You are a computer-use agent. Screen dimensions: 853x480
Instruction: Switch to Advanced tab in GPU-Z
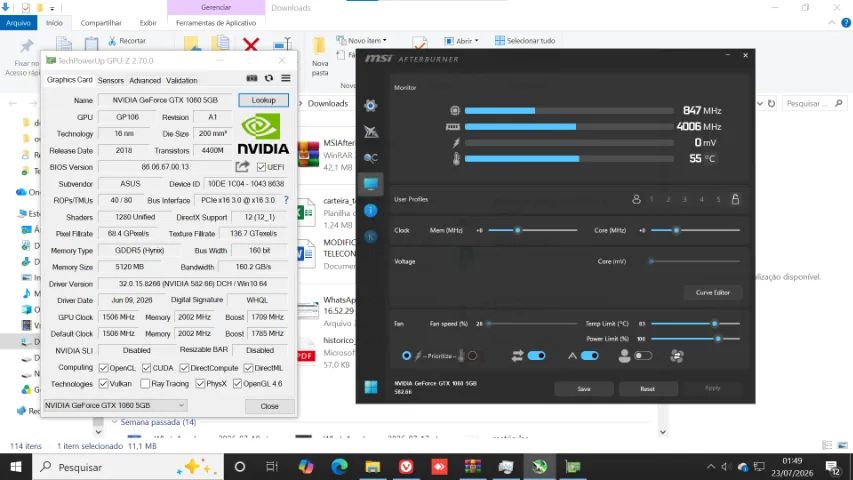145,81
